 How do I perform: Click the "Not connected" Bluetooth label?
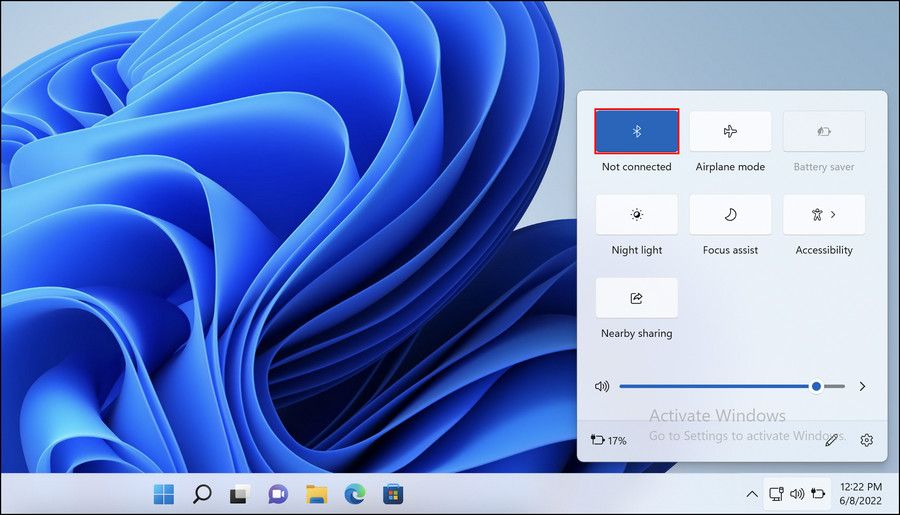point(637,166)
